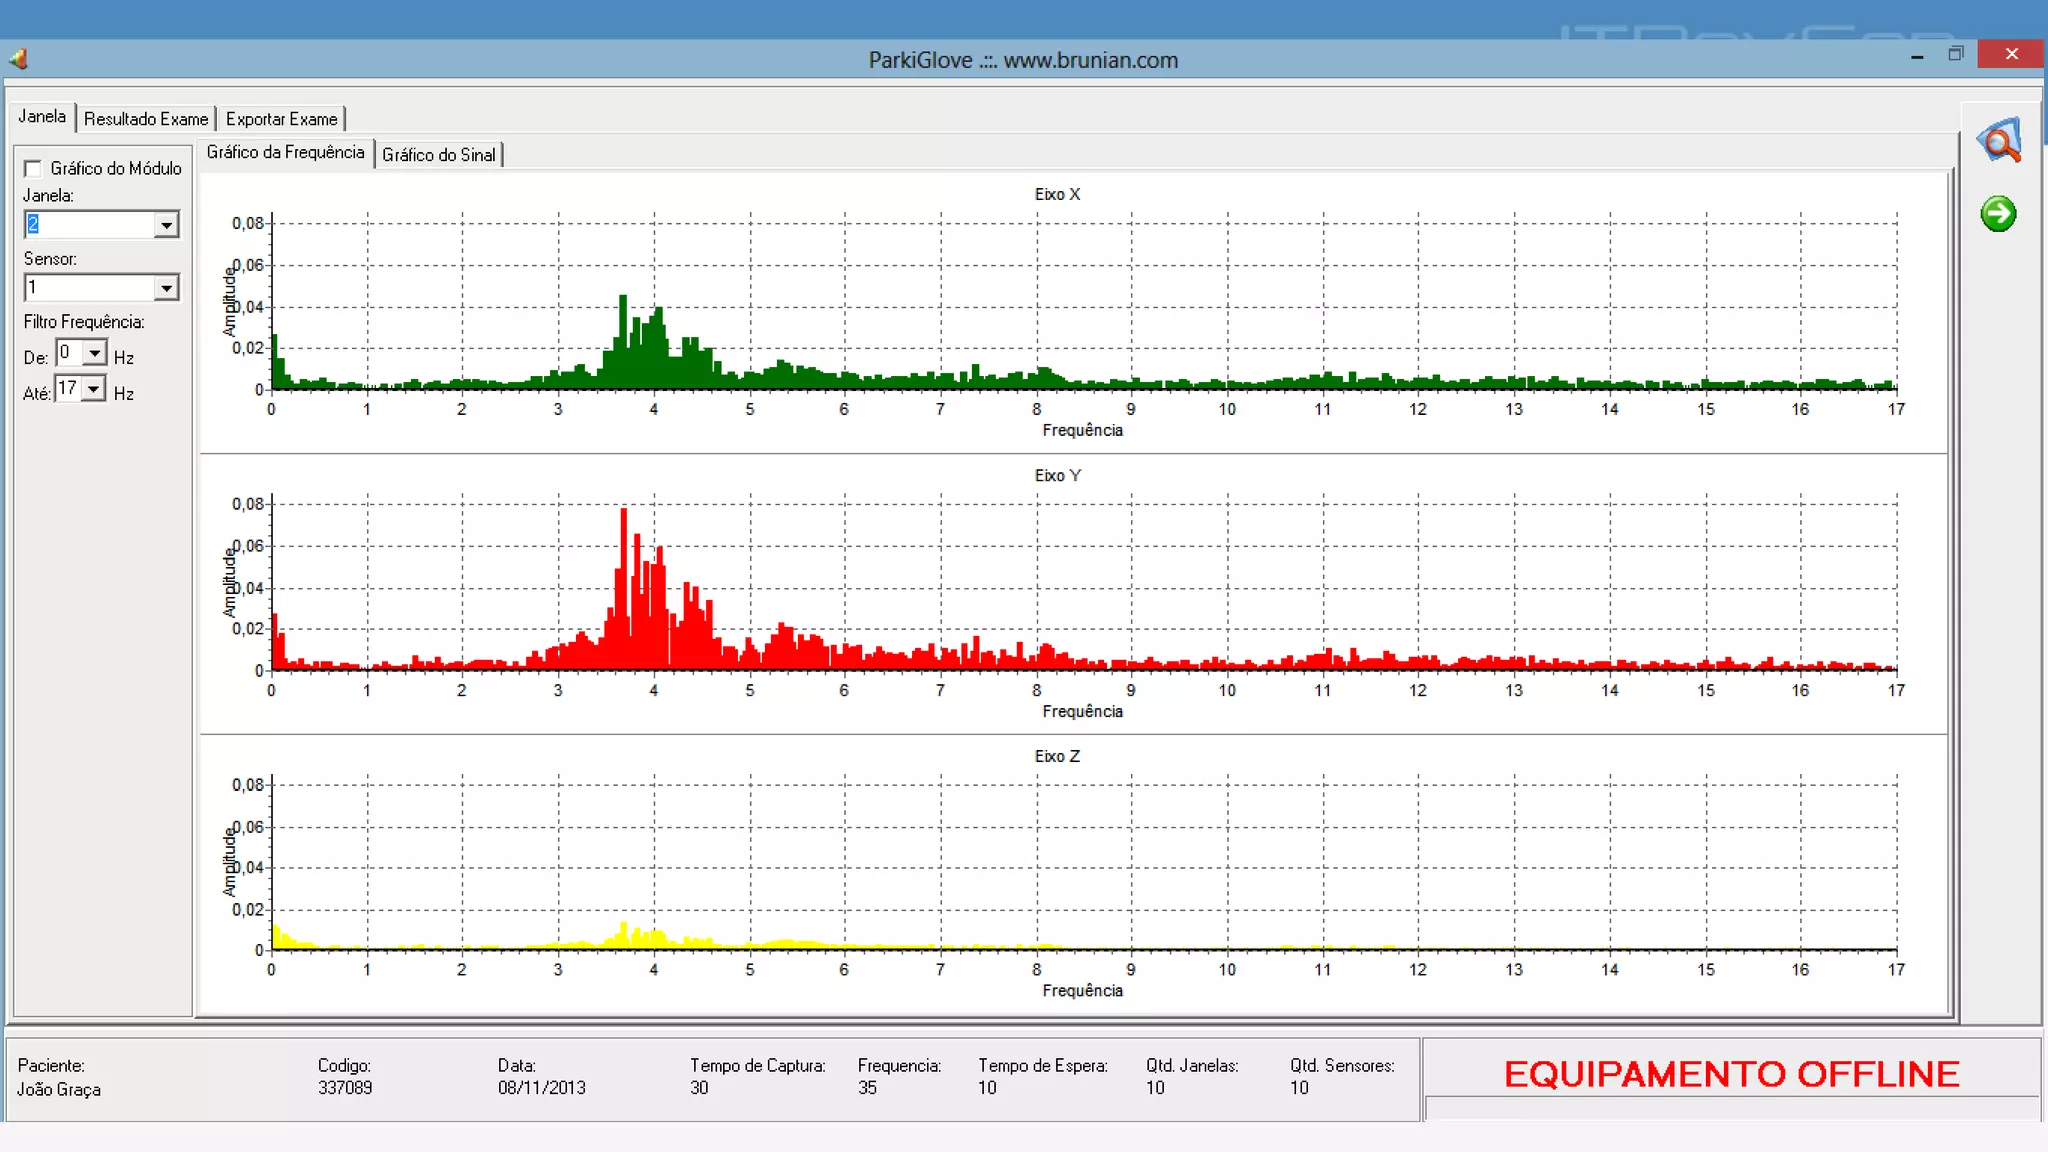Click the green arrow next icon
Screen dimensions: 2048x1152
tap(1998, 213)
